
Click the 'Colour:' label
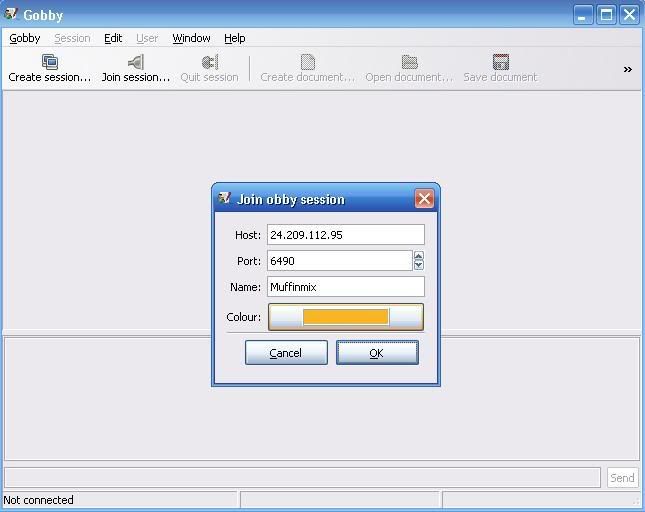tap(244, 317)
